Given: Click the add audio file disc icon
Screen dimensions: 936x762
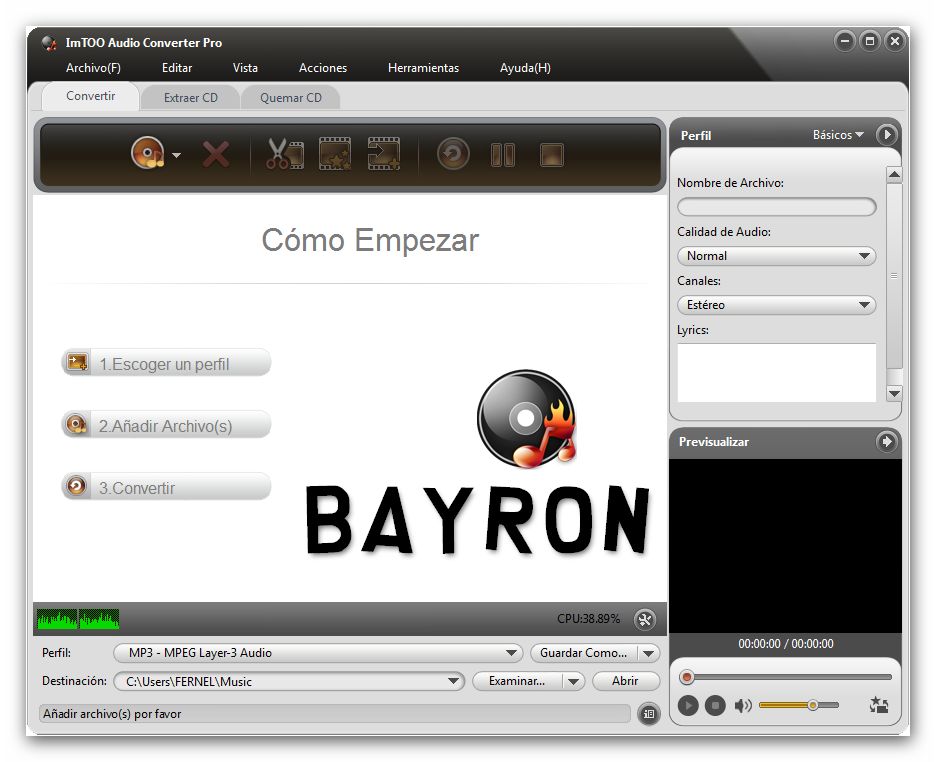Looking at the screenshot, I should pos(147,152).
